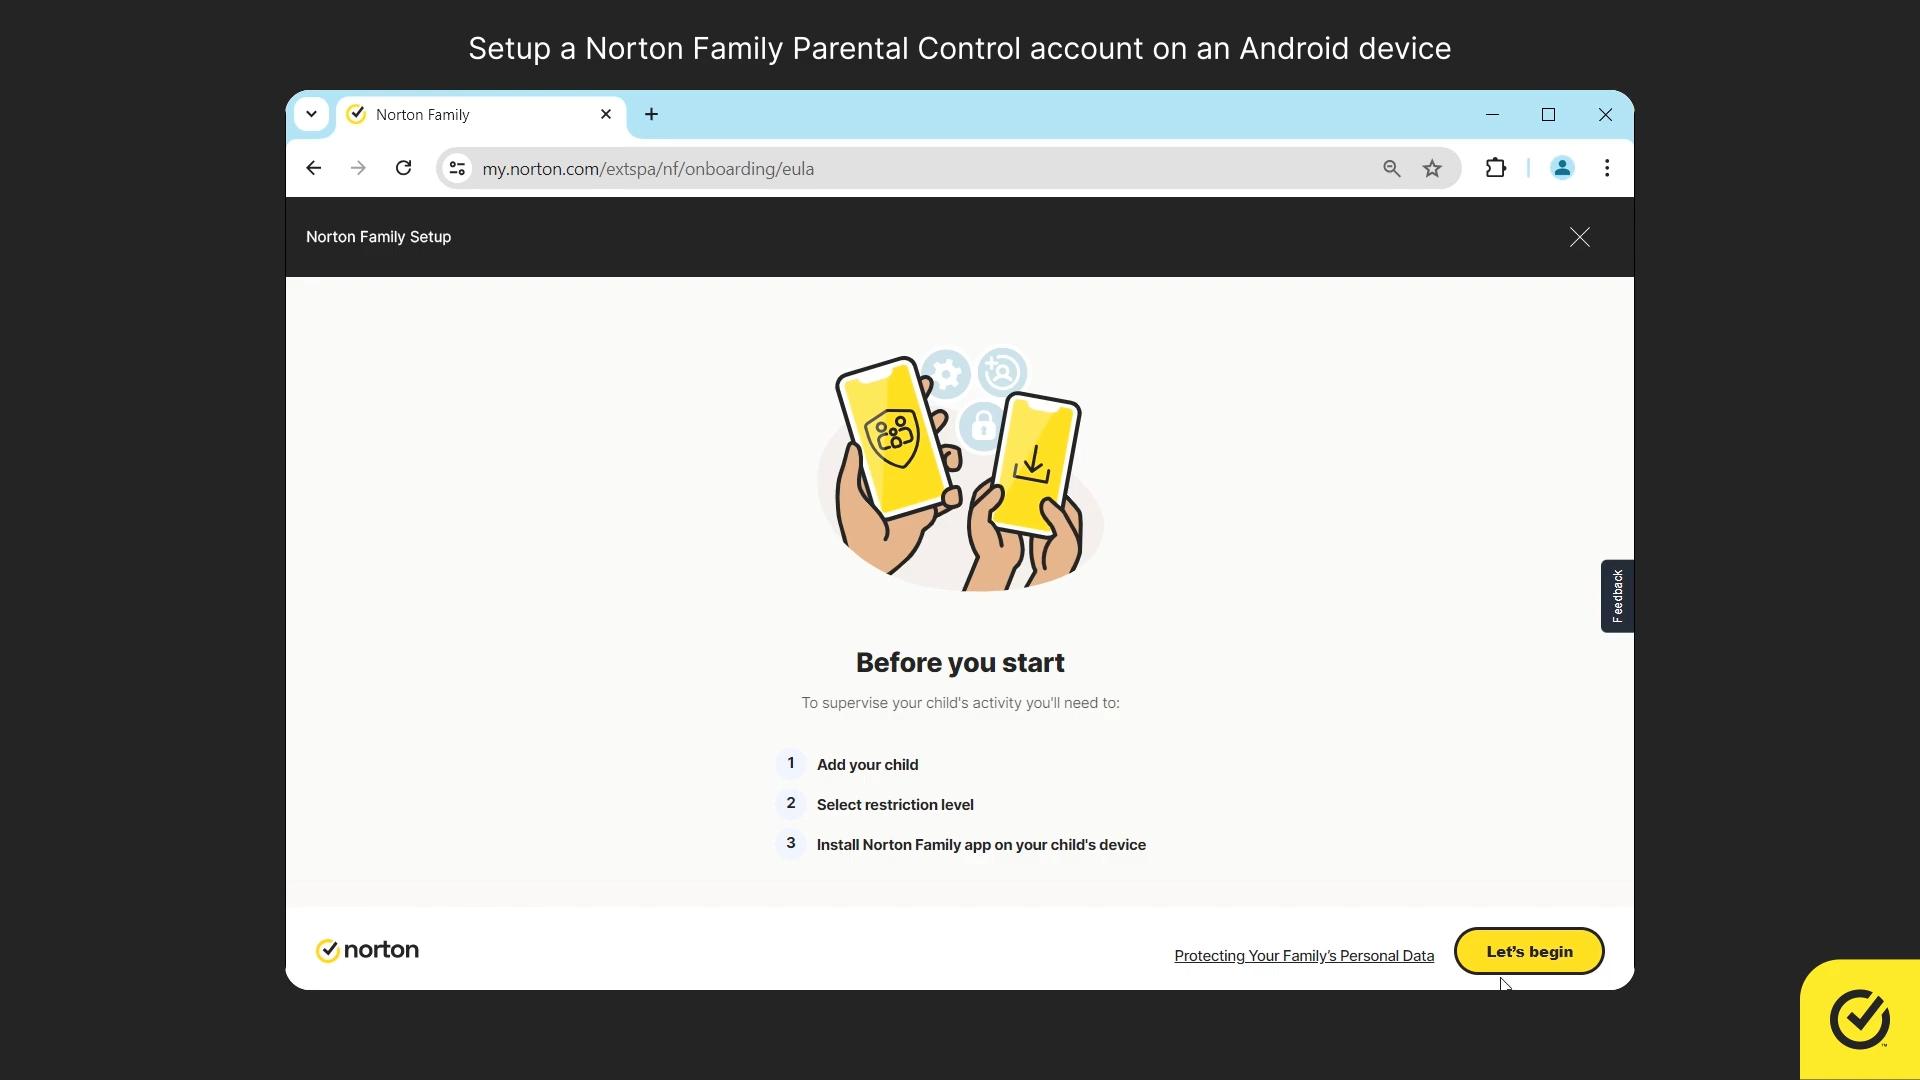1920x1080 pixels.
Task: Open the Feedback side tab
Action: click(x=1617, y=596)
